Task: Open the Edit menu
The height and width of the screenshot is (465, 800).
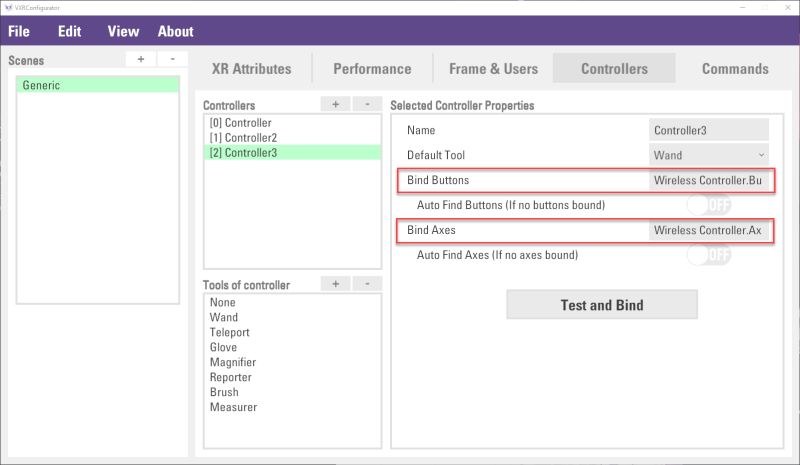Action: point(69,31)
